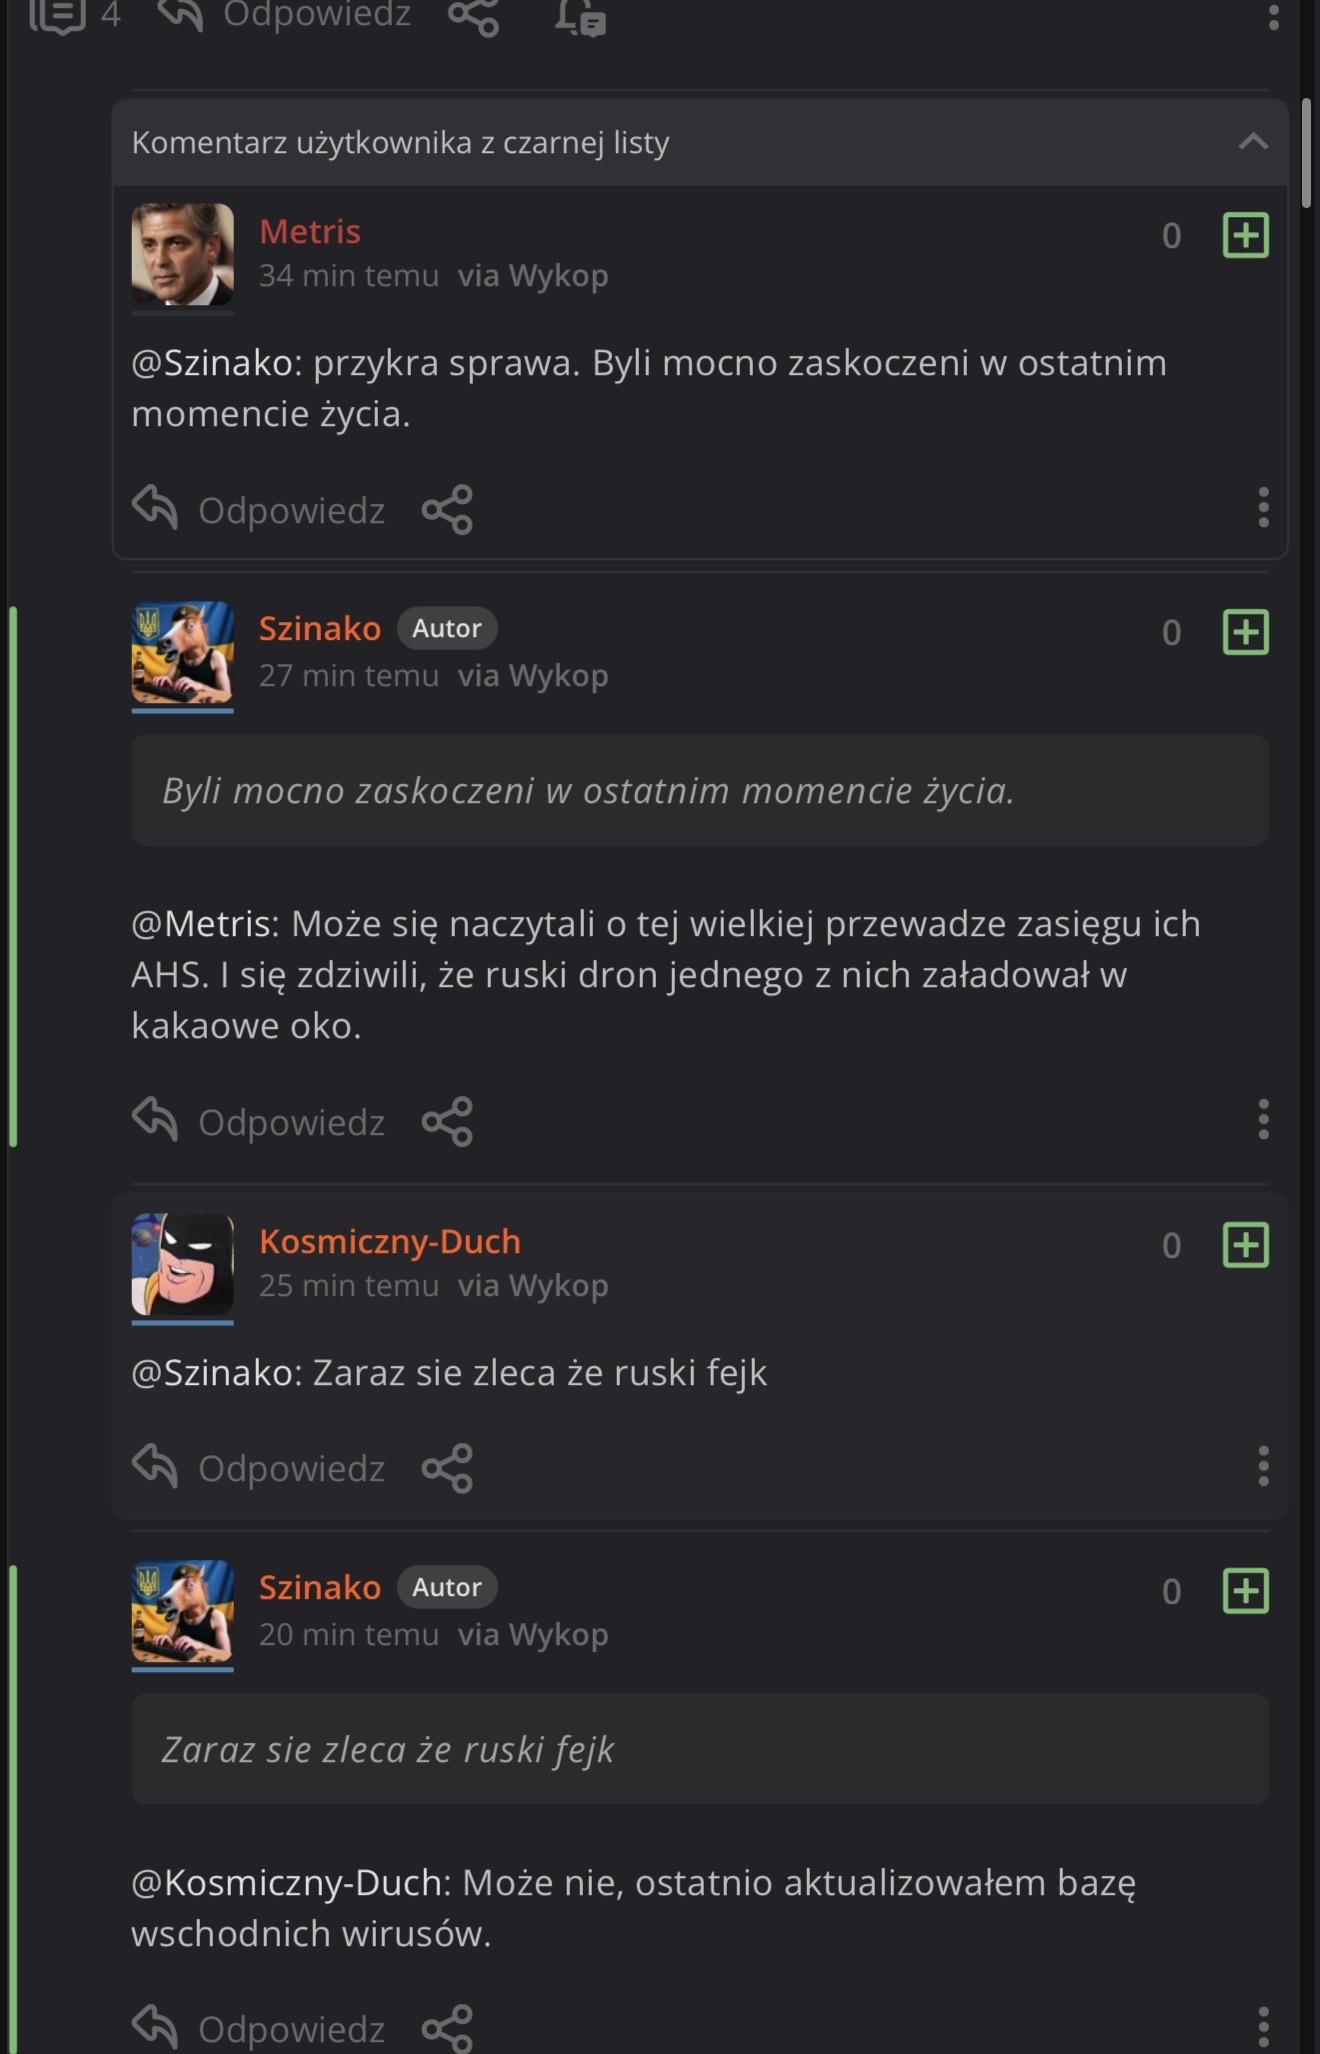Reply to Metris's comment

(260, 510)
